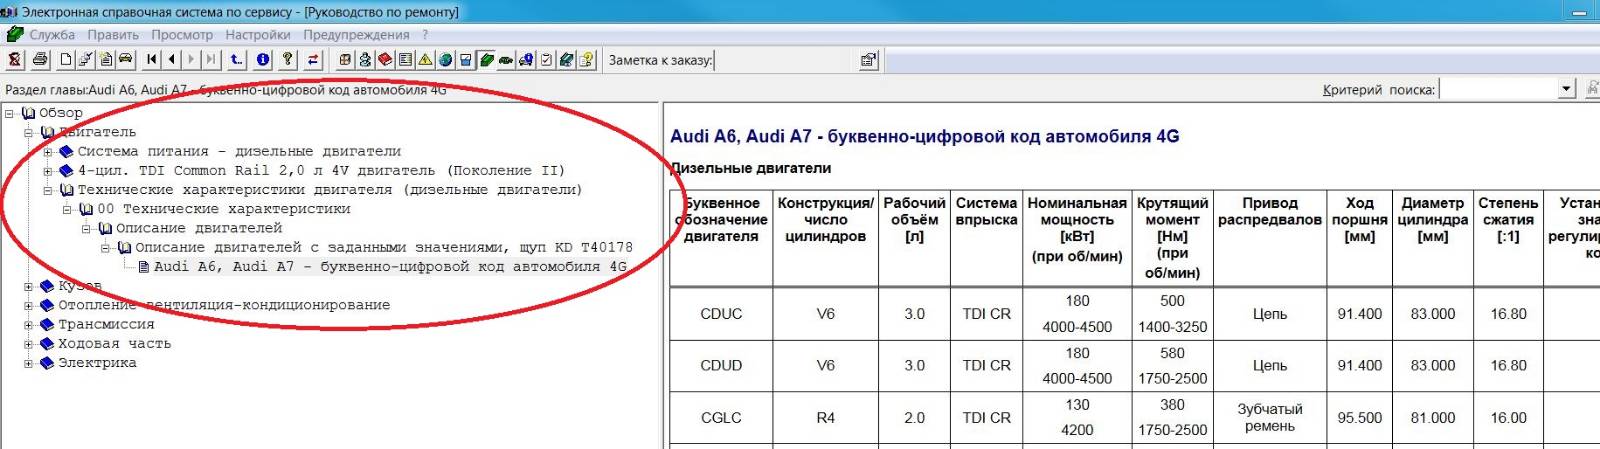Click the car icon in the toolbar
Viewport: 1600px width, 449px height.
(125, 59)
